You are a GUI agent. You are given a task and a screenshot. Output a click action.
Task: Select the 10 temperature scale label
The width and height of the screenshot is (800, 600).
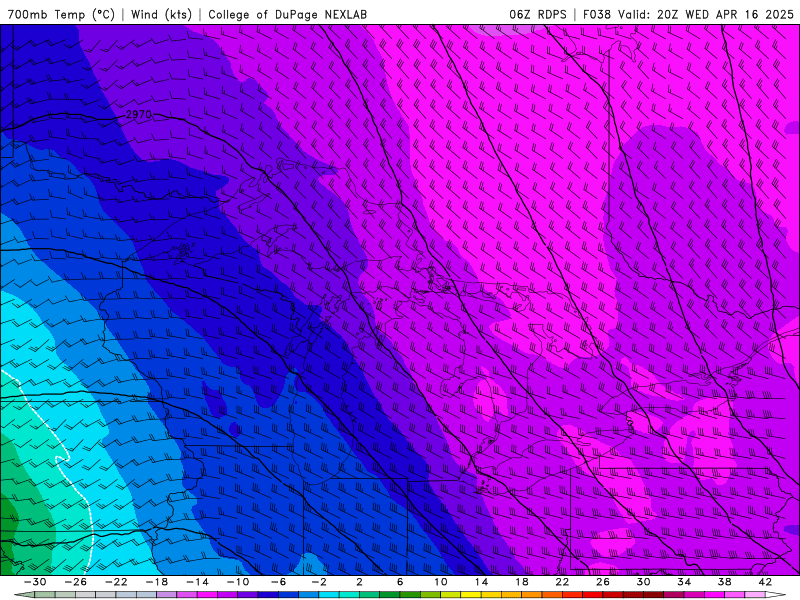point(441,582)
